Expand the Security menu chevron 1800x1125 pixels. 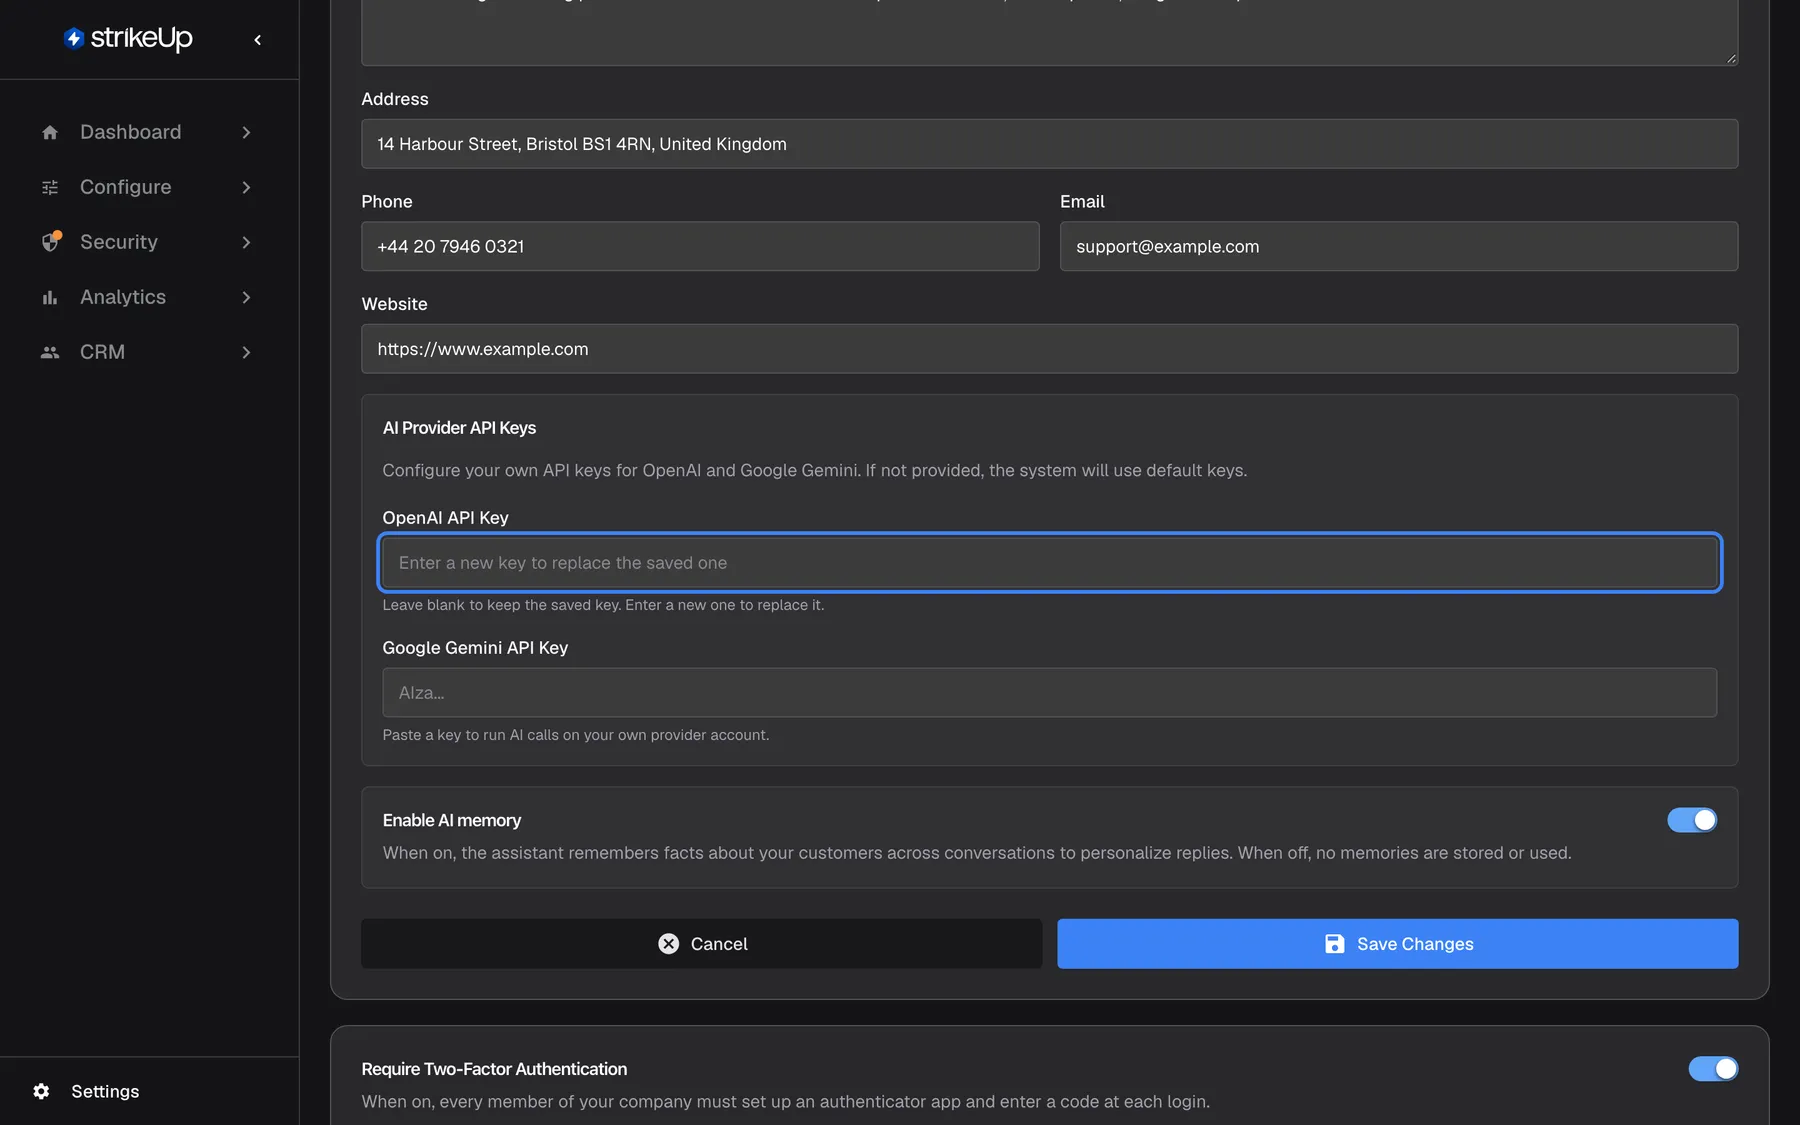246,242
